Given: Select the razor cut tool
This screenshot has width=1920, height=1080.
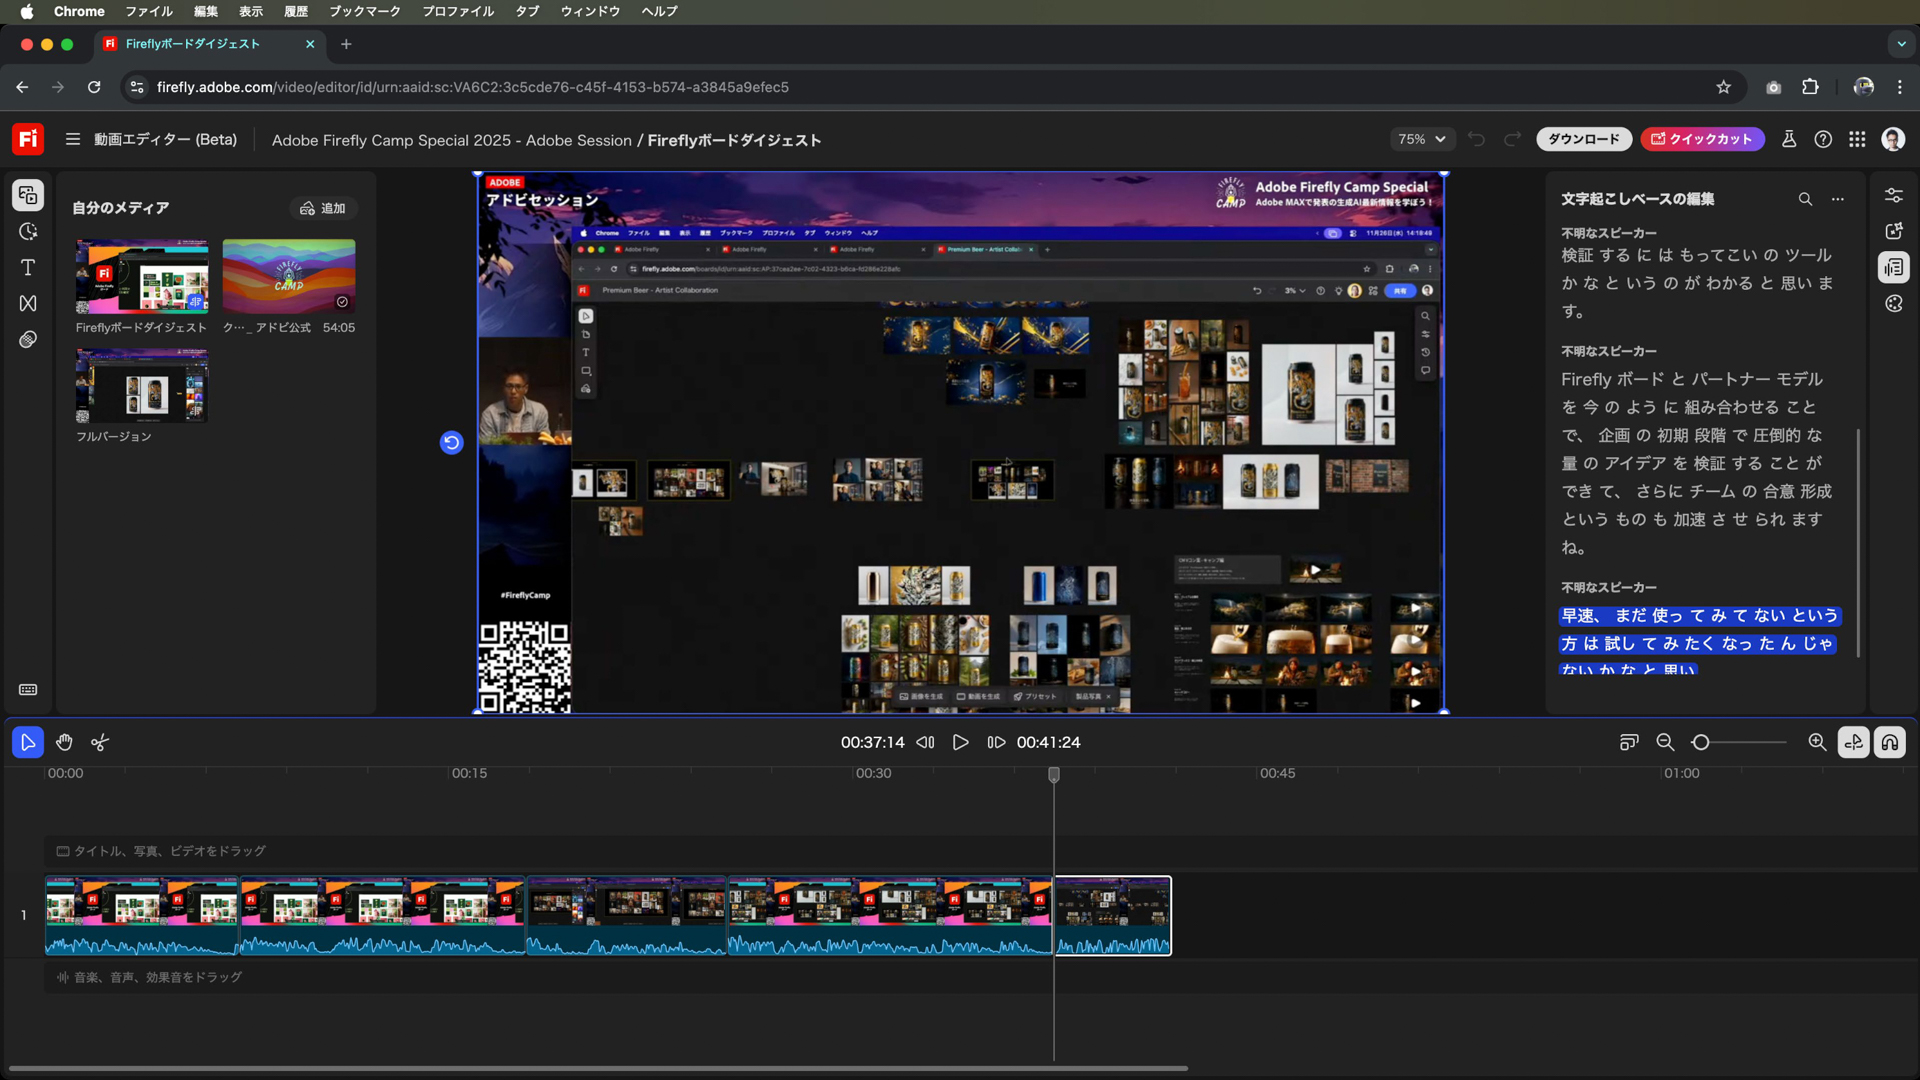Looking at the screenshot, I should coord(99,742).
